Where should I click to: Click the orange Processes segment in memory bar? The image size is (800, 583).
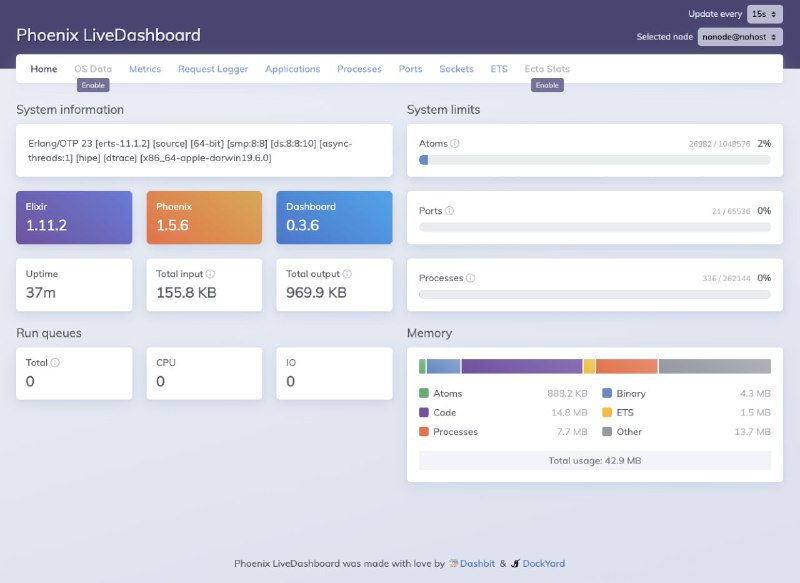(x=627, y=366)
